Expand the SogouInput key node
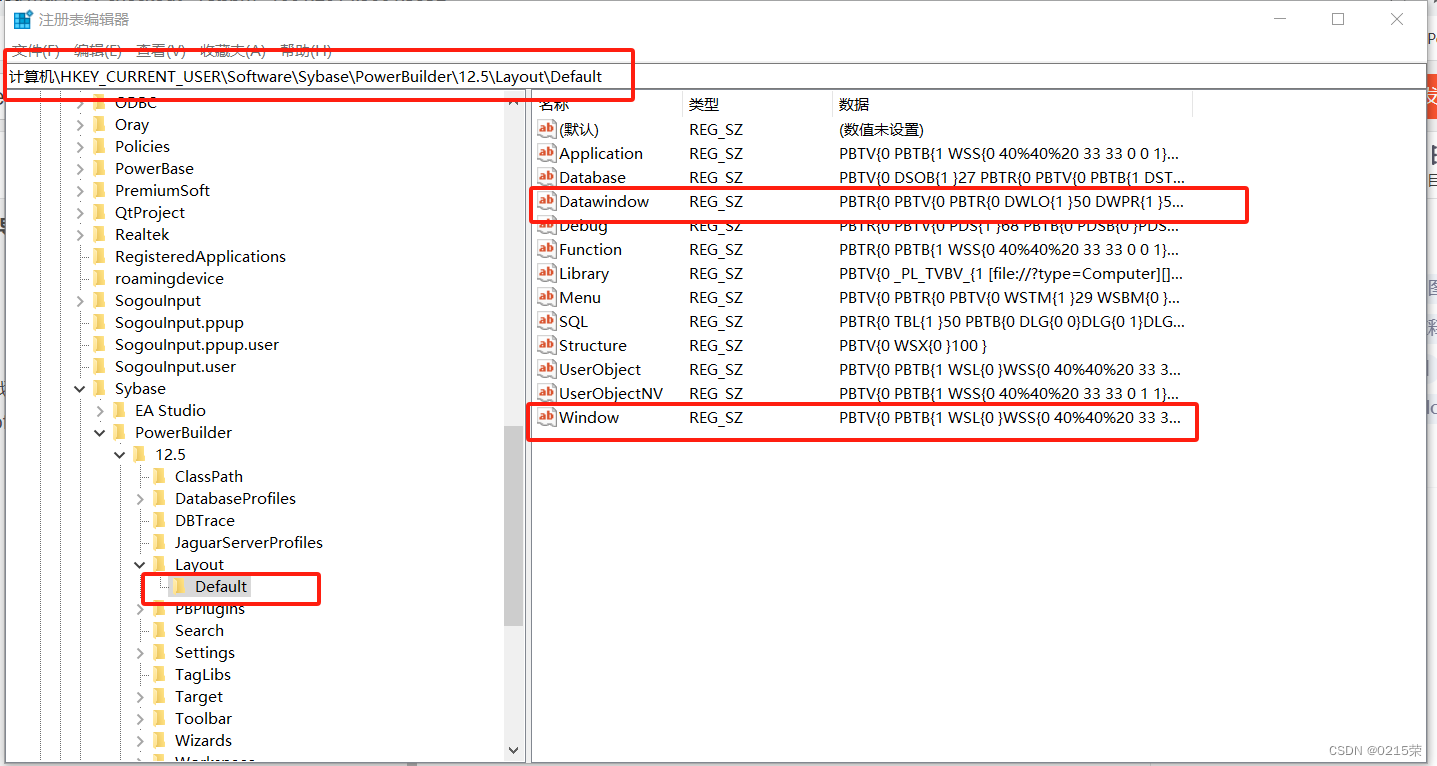 81,301
